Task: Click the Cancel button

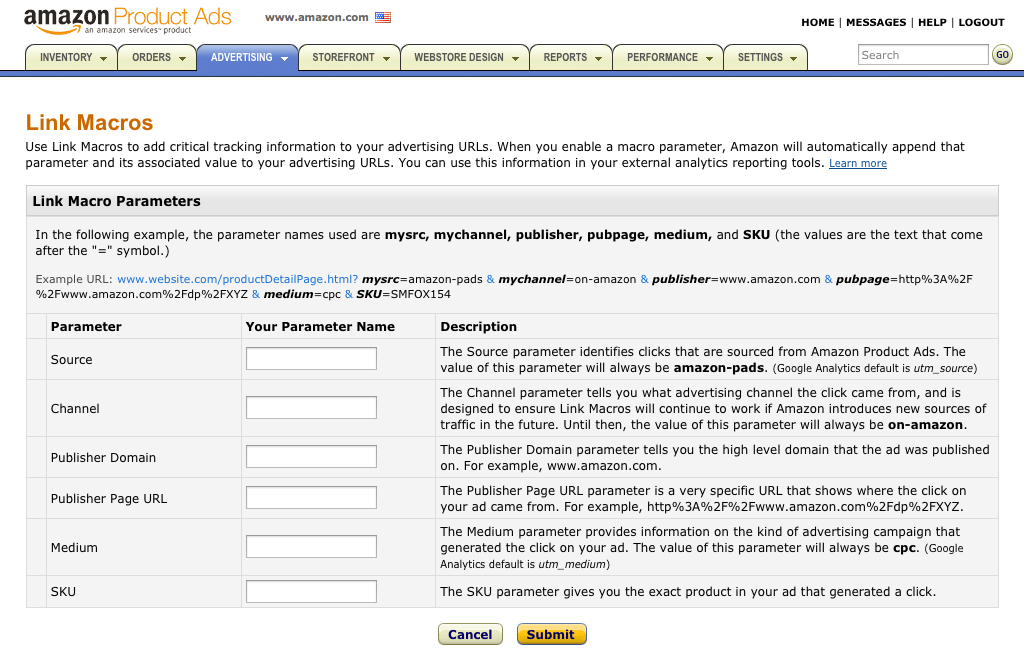Action: (x=470, y=634)
